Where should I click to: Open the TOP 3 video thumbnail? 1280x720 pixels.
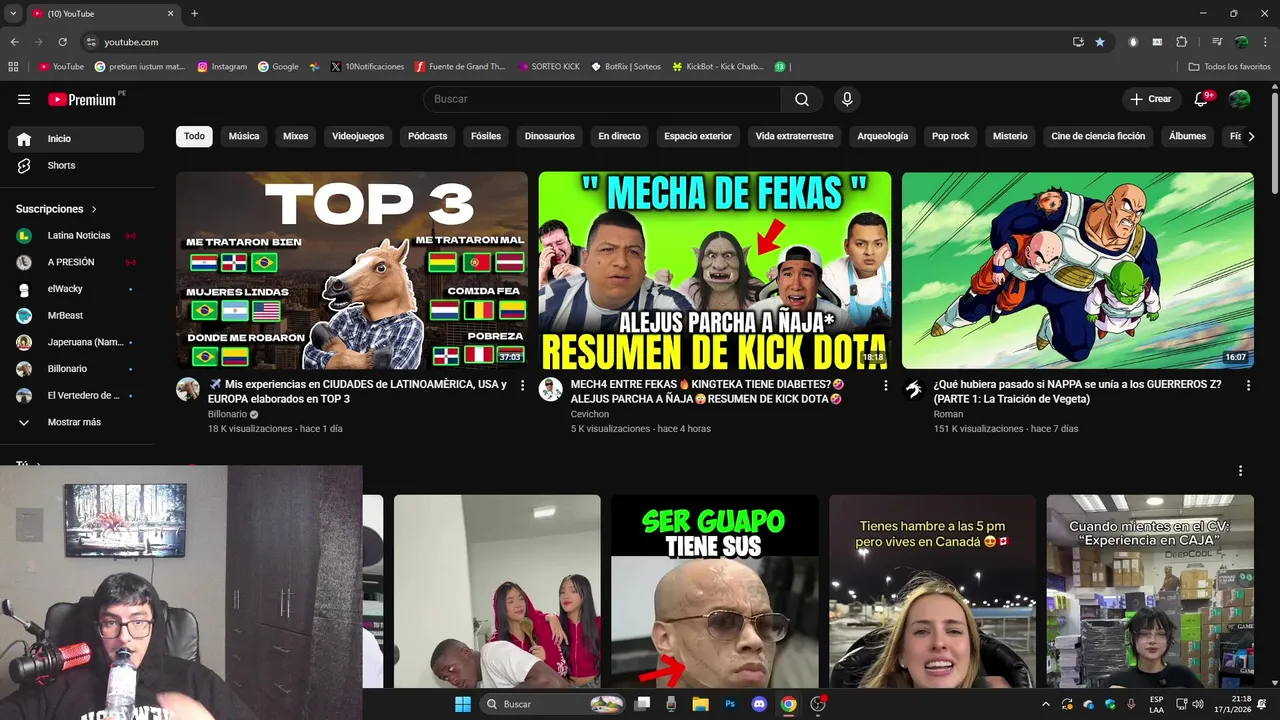(352, 271)
